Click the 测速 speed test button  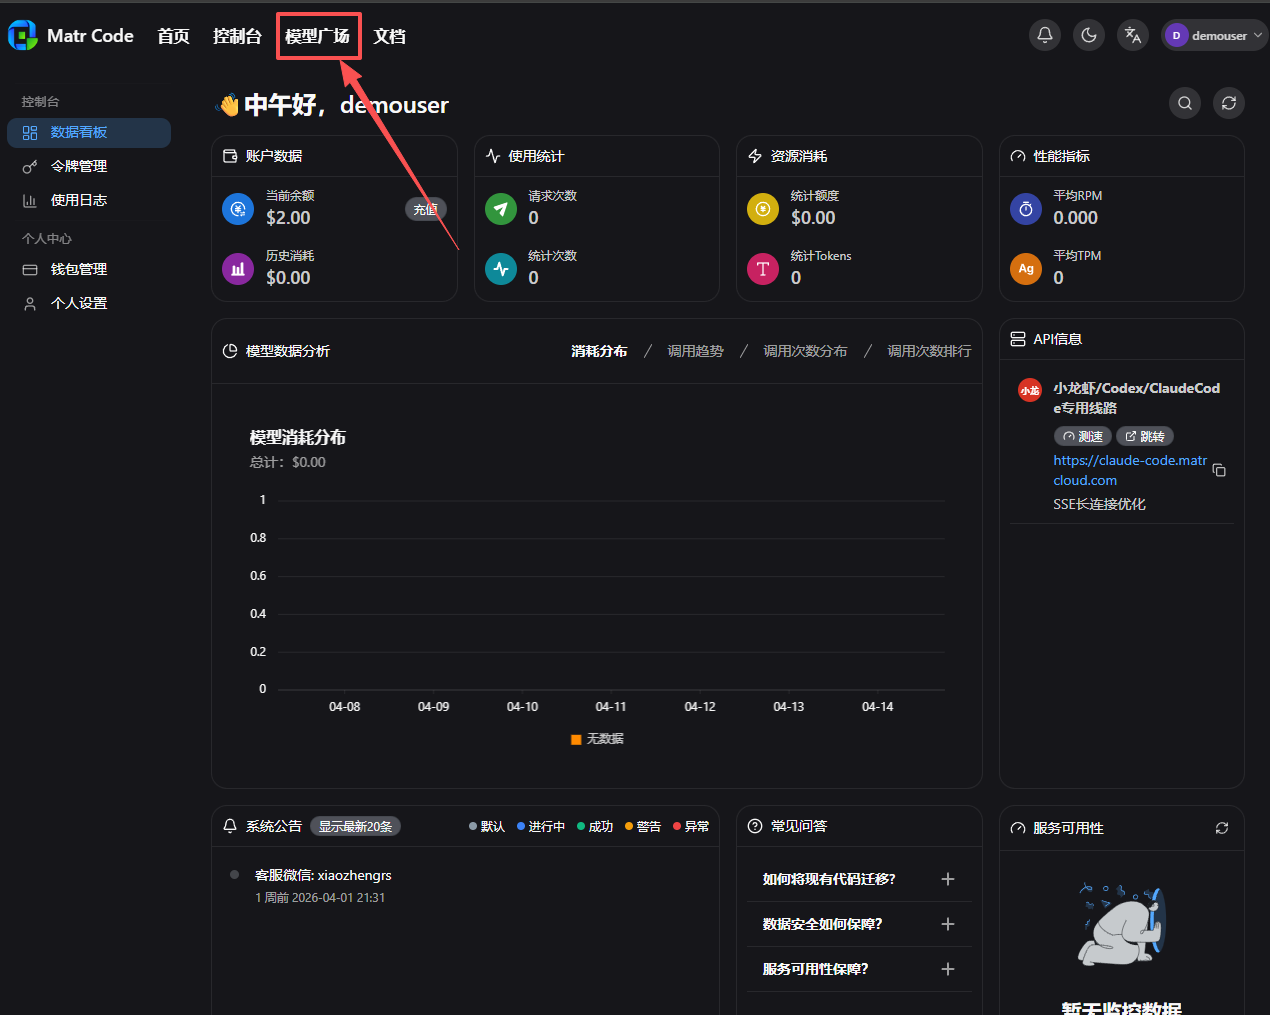(1083, 436)
